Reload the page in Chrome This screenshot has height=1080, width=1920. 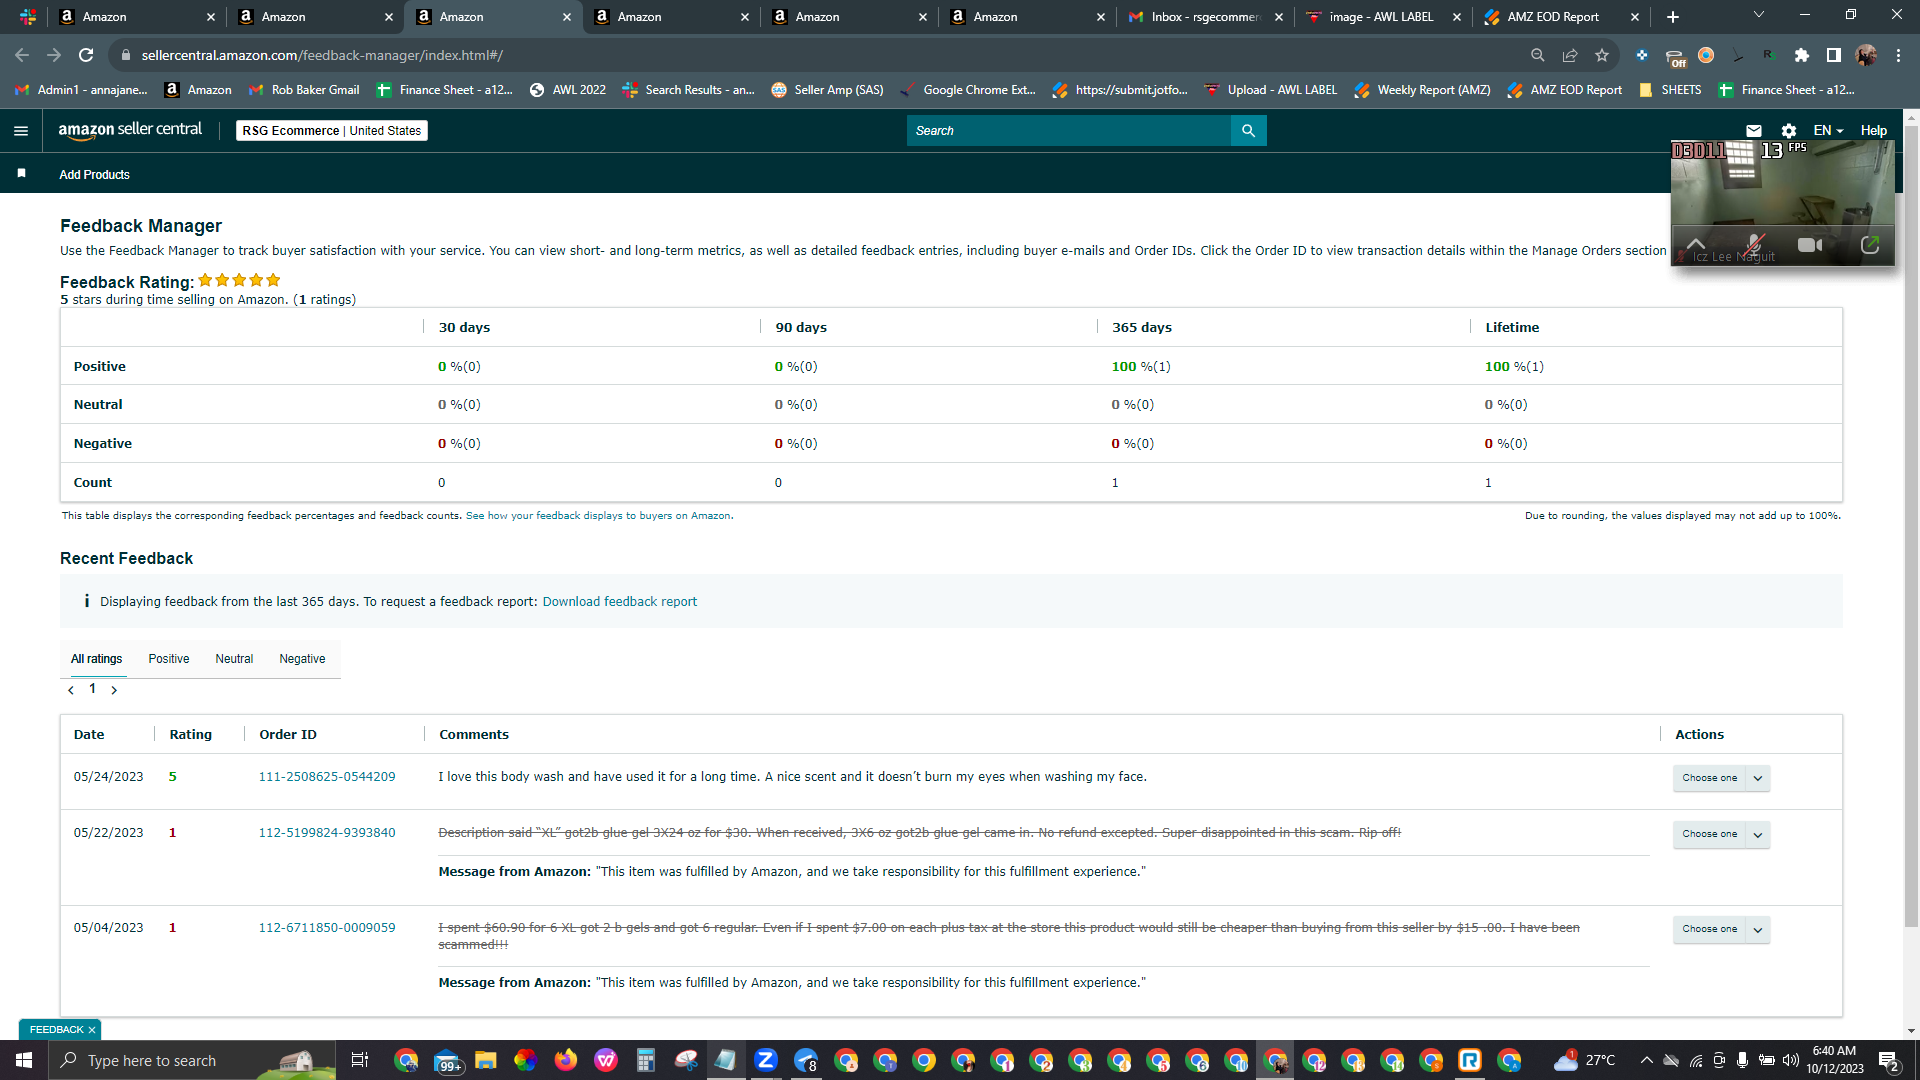click(86, 55)
